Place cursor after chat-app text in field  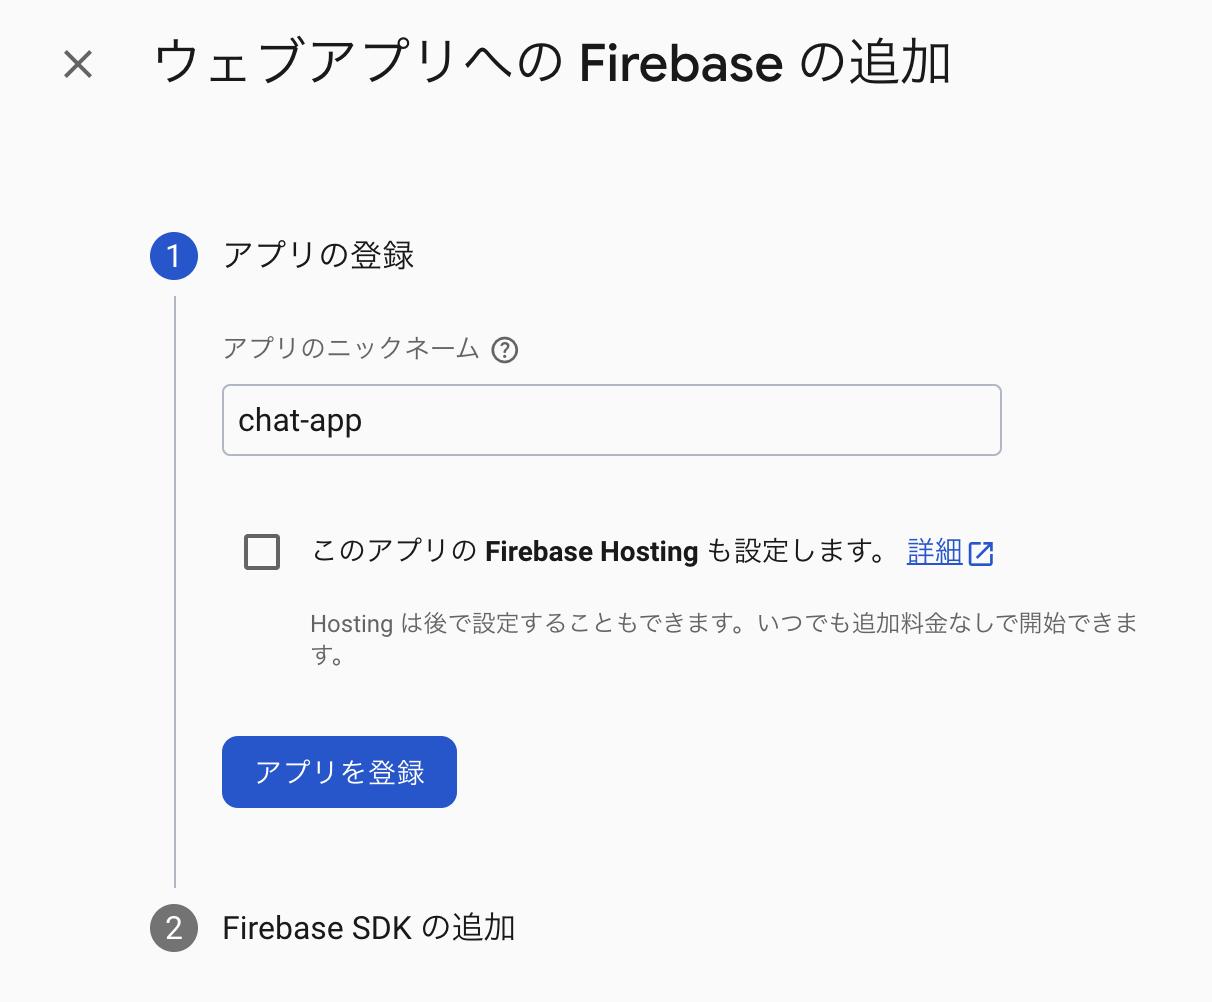pos(364,420)
